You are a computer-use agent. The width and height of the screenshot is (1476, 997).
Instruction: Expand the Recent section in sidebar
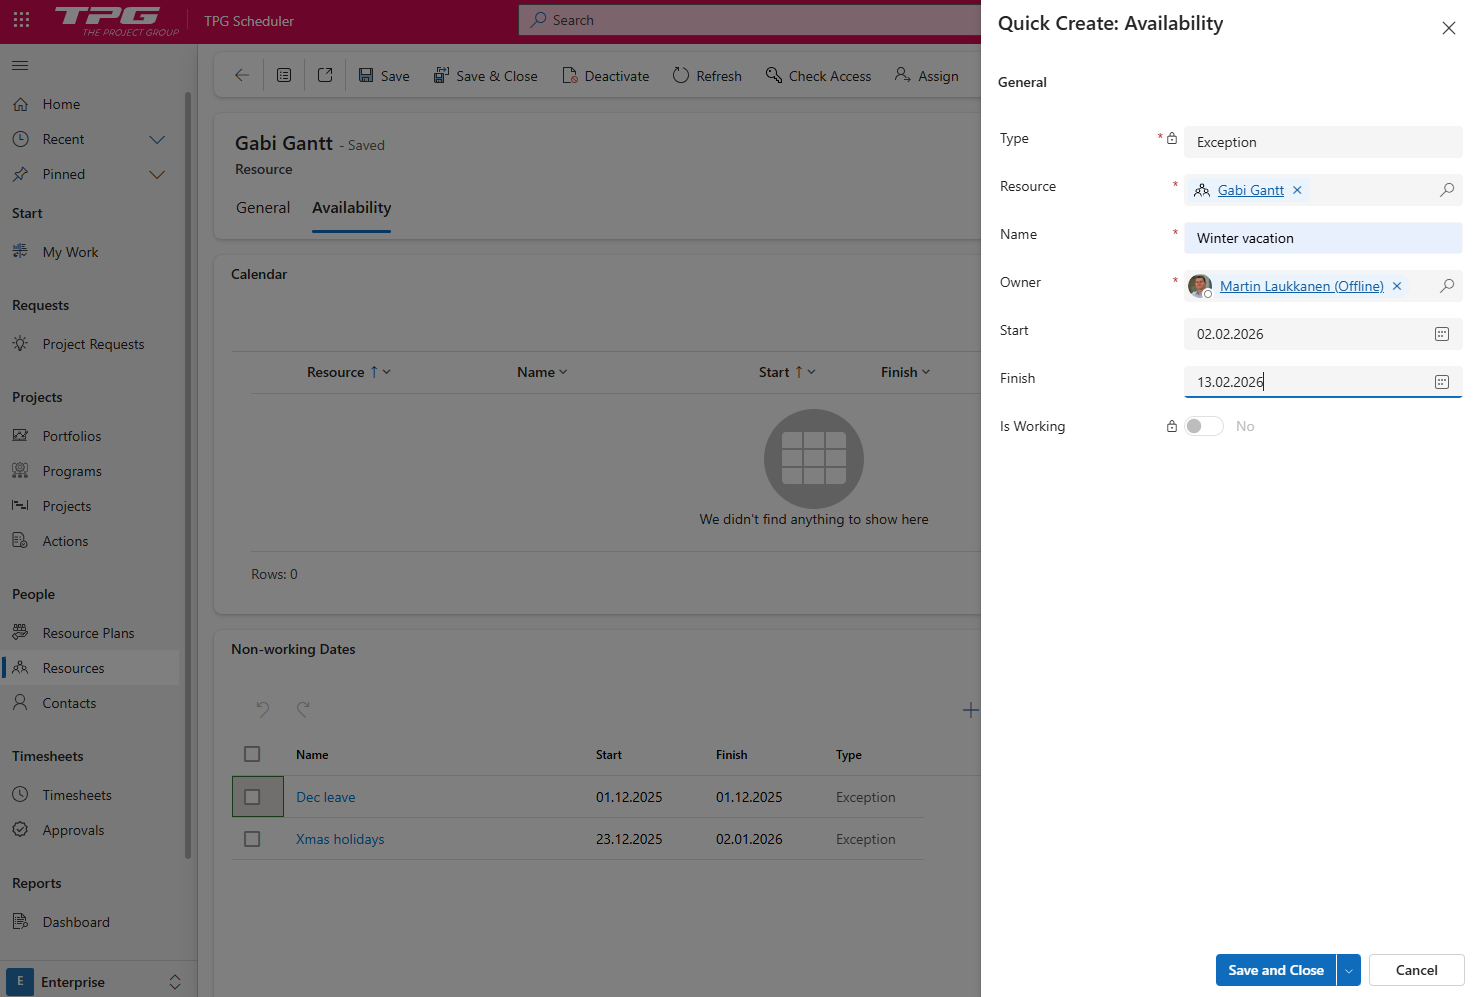pos(156,139)
